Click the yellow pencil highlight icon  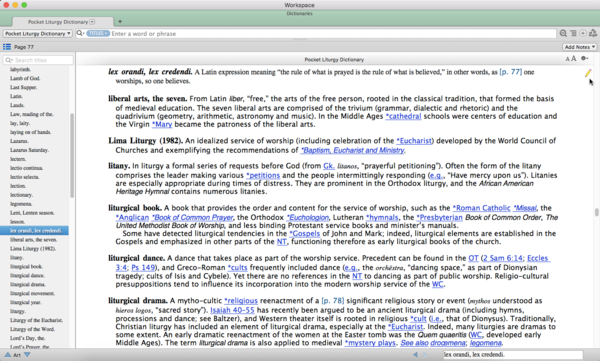(x=588, y=73)
